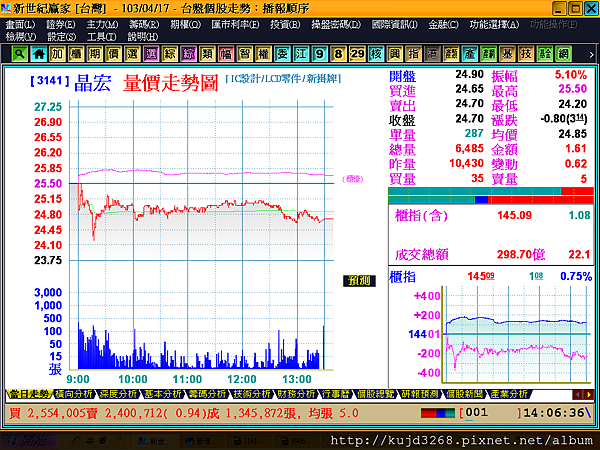Open the Windows 開始 Start button

[29, 441]
